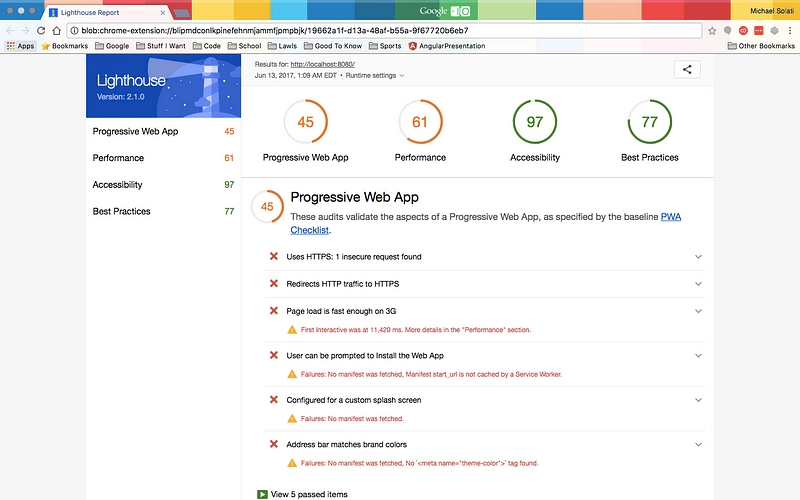Viewport: 800px width, 500px height.
Task: Select Accessibility in the sidebar
Action: tap(163, 185)
